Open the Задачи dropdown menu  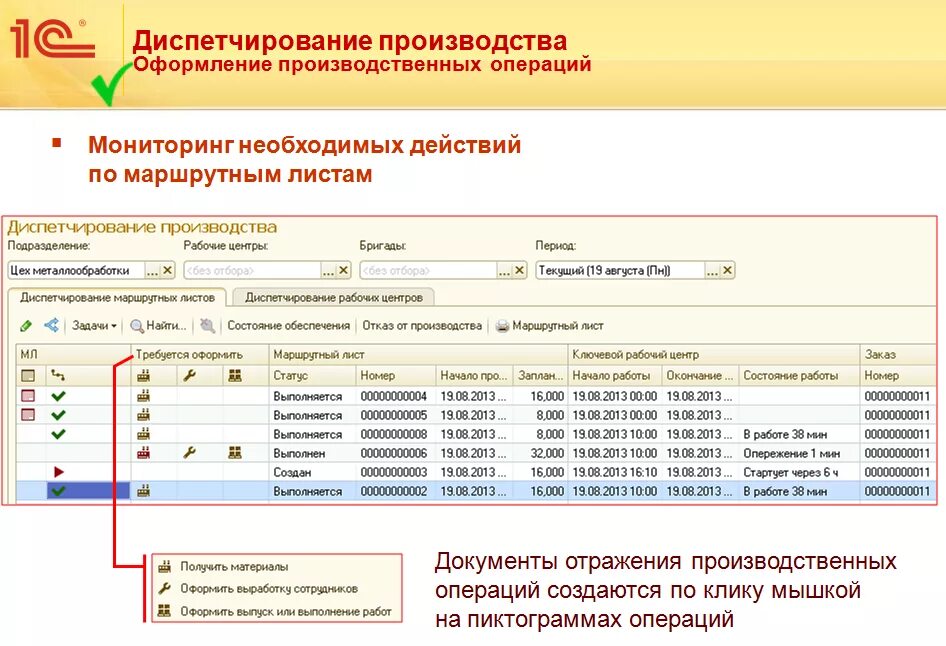pos(94,326)
